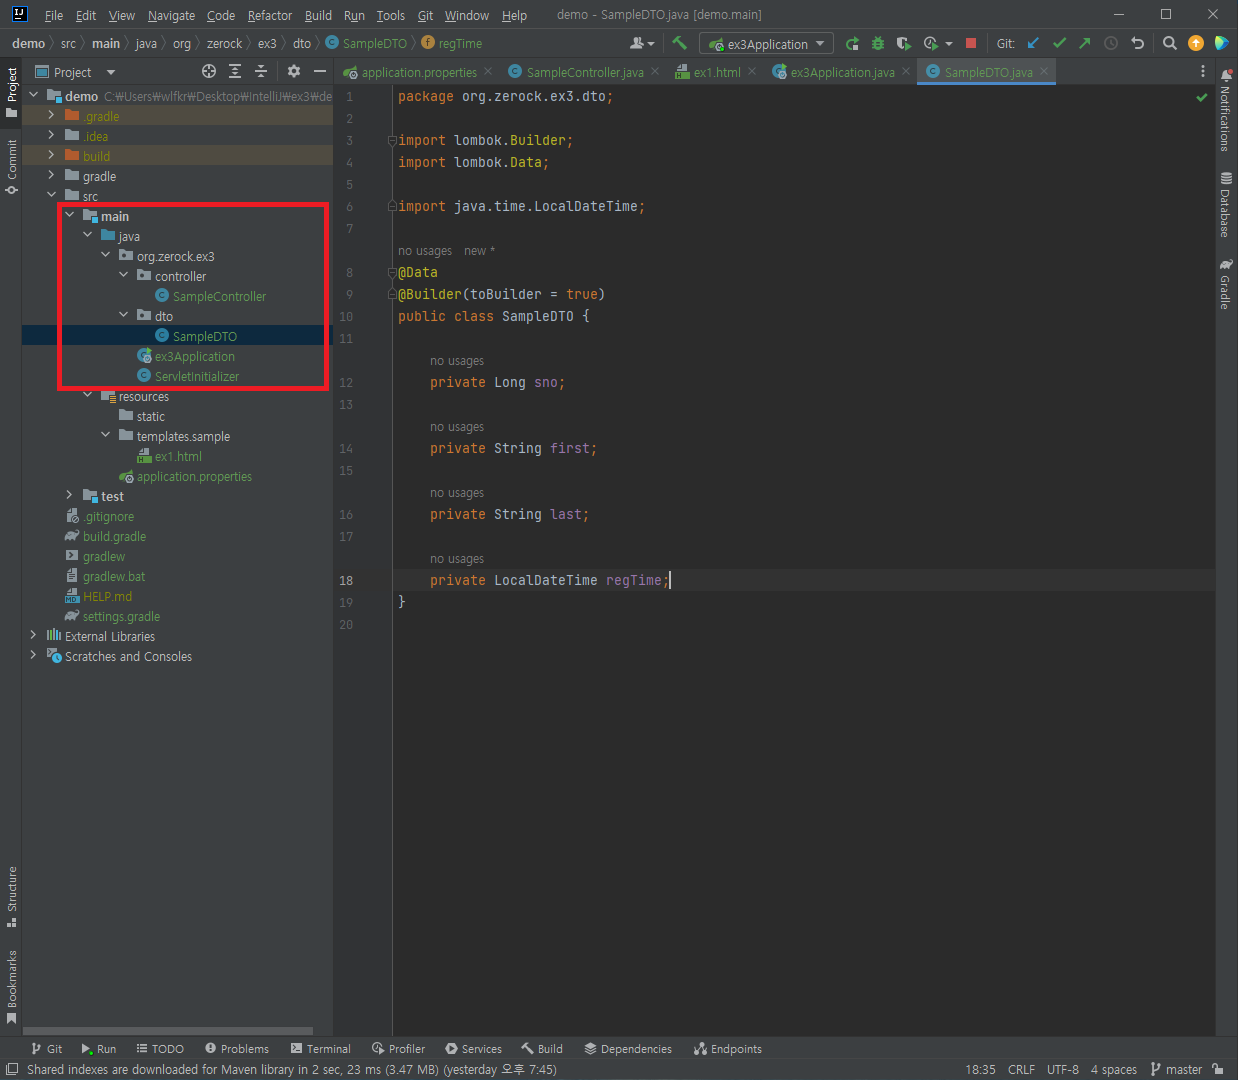Collapse the controller package
This screenshot has width=1238, height=1080.
(124, 275)
